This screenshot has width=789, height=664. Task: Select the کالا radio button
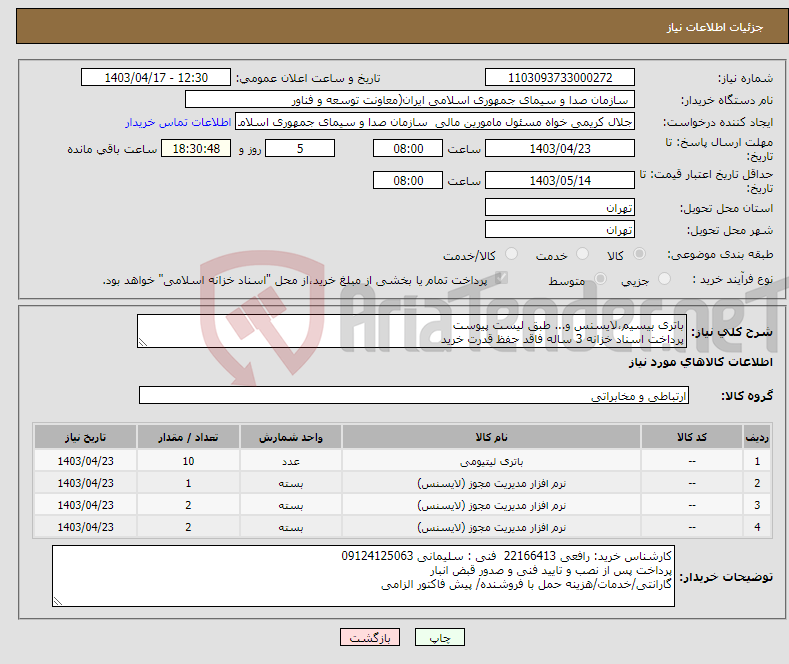[639, 254]
